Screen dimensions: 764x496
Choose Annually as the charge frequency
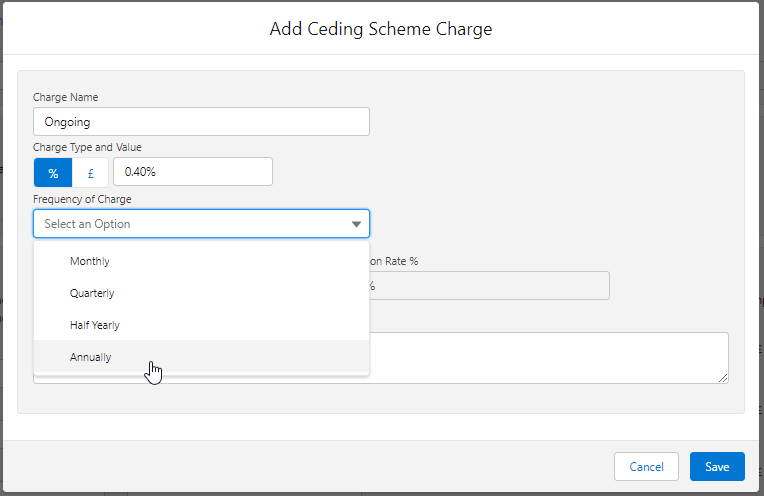[91, 357]
